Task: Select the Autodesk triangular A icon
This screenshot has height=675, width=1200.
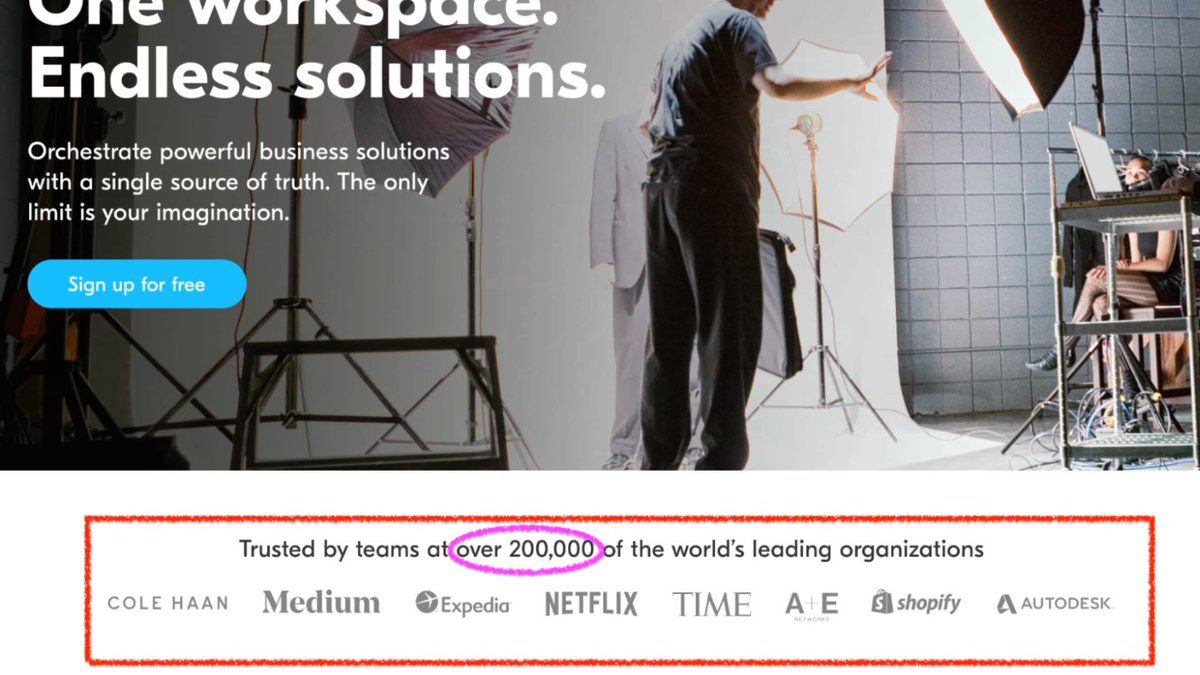Action: pyautogui.click(x=1006, y=604)
